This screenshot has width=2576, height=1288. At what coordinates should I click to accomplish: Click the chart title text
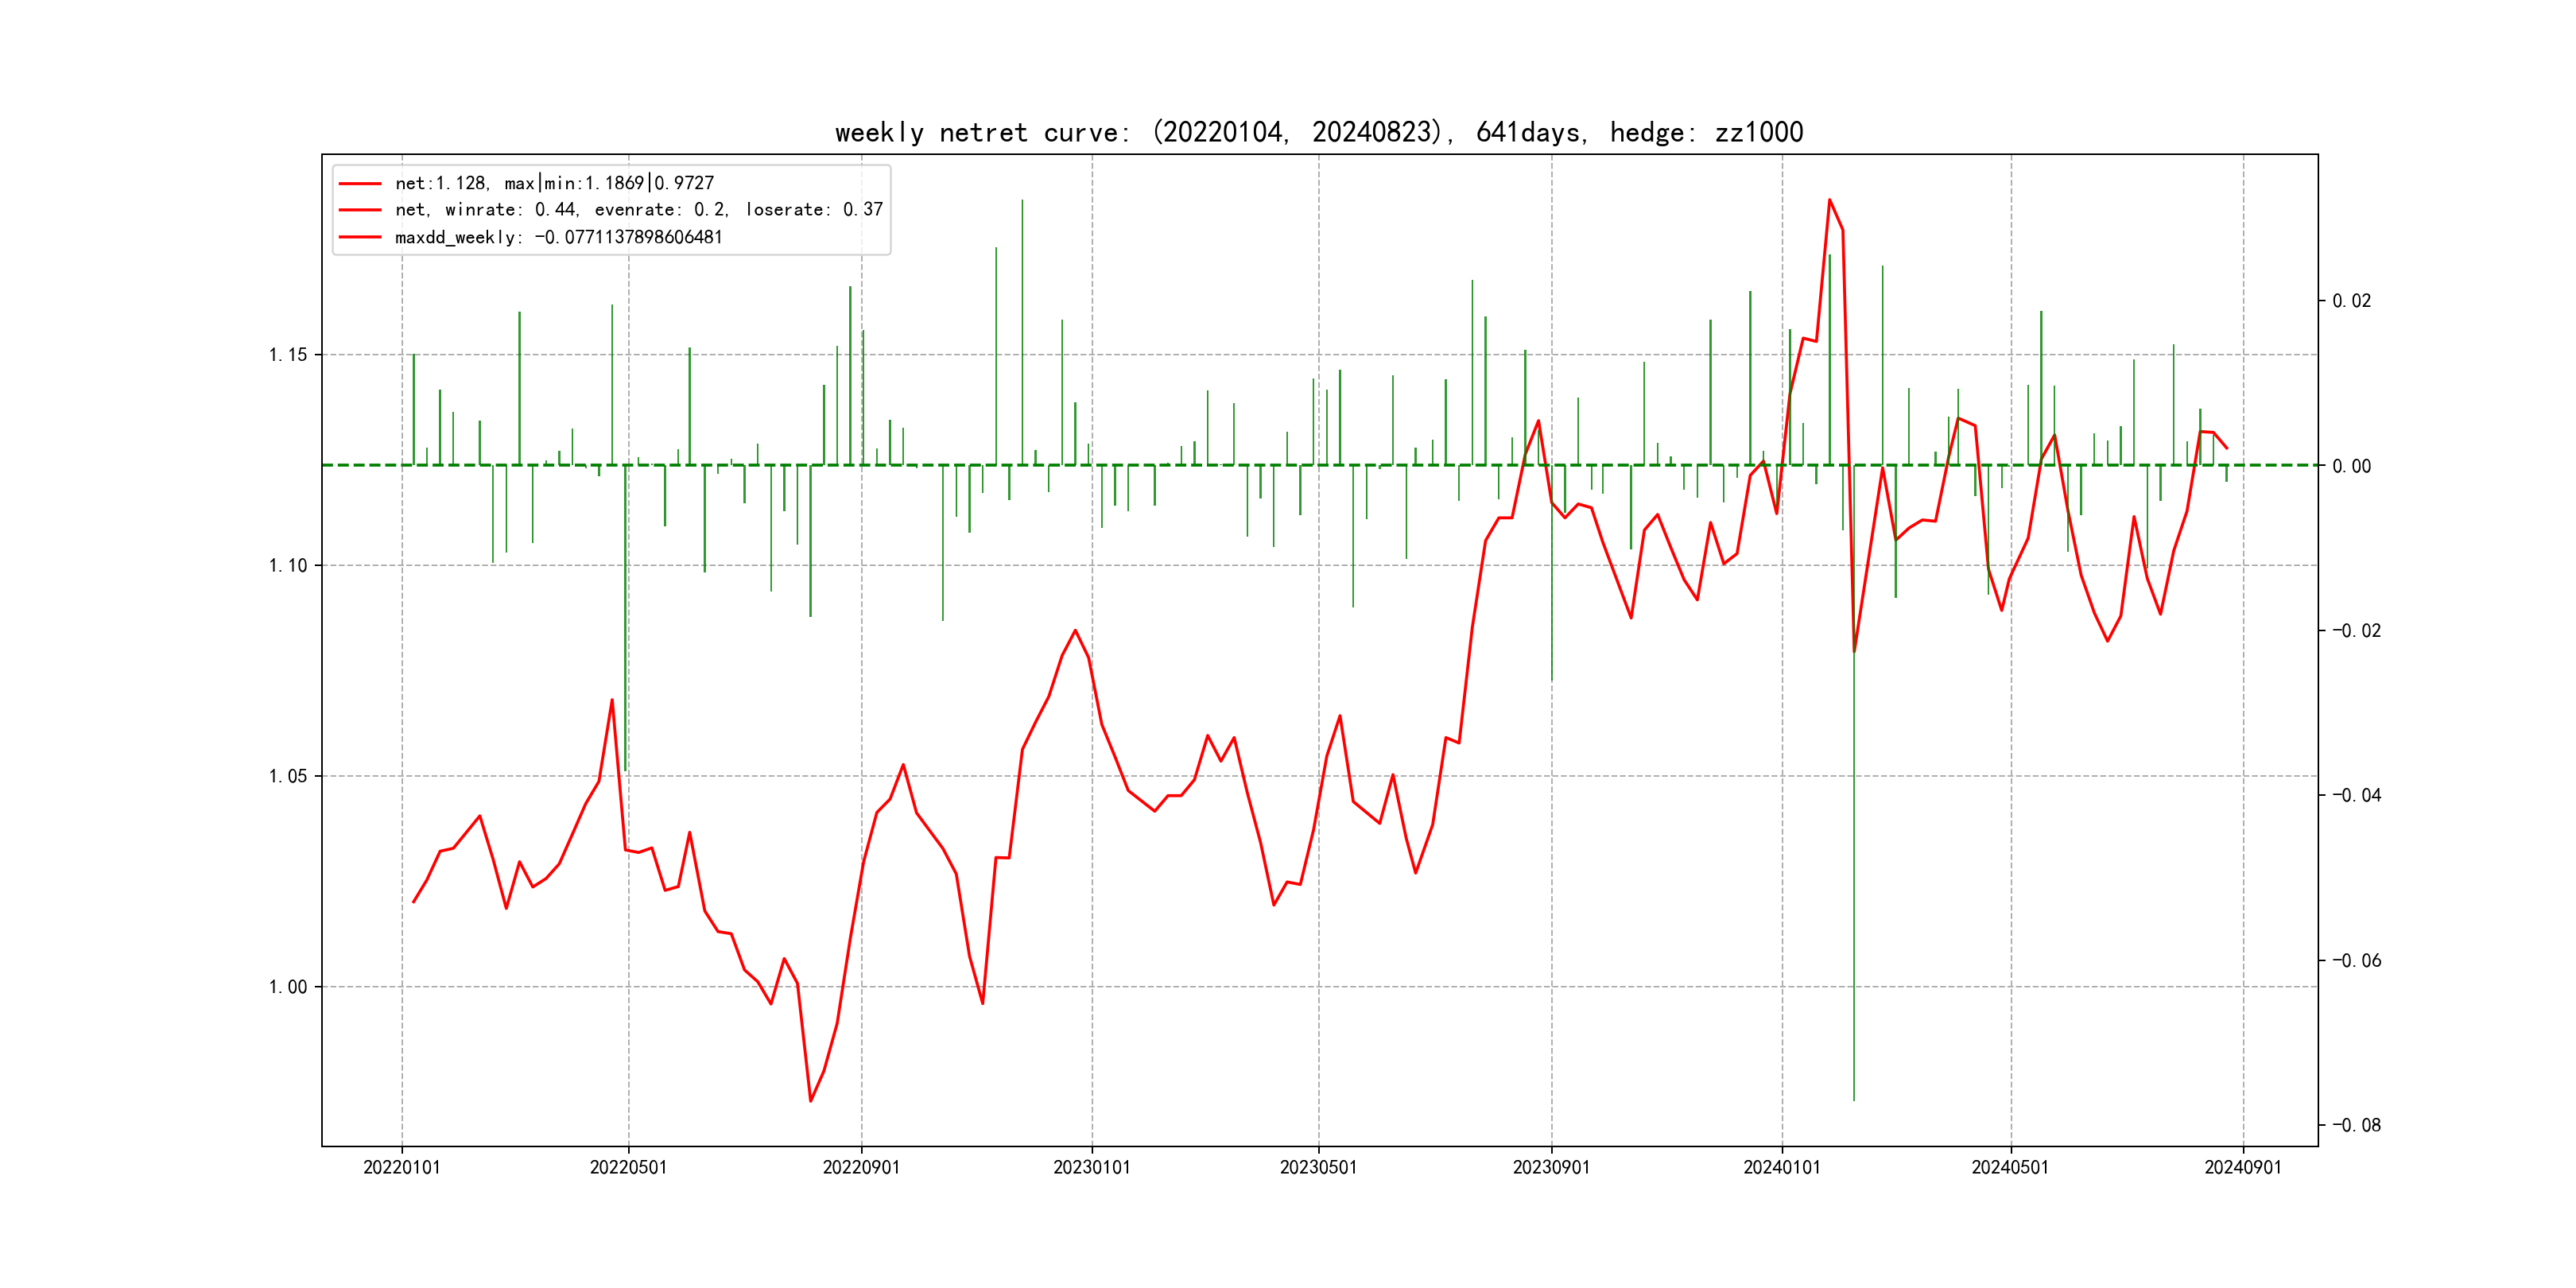tap(1318, 132)
